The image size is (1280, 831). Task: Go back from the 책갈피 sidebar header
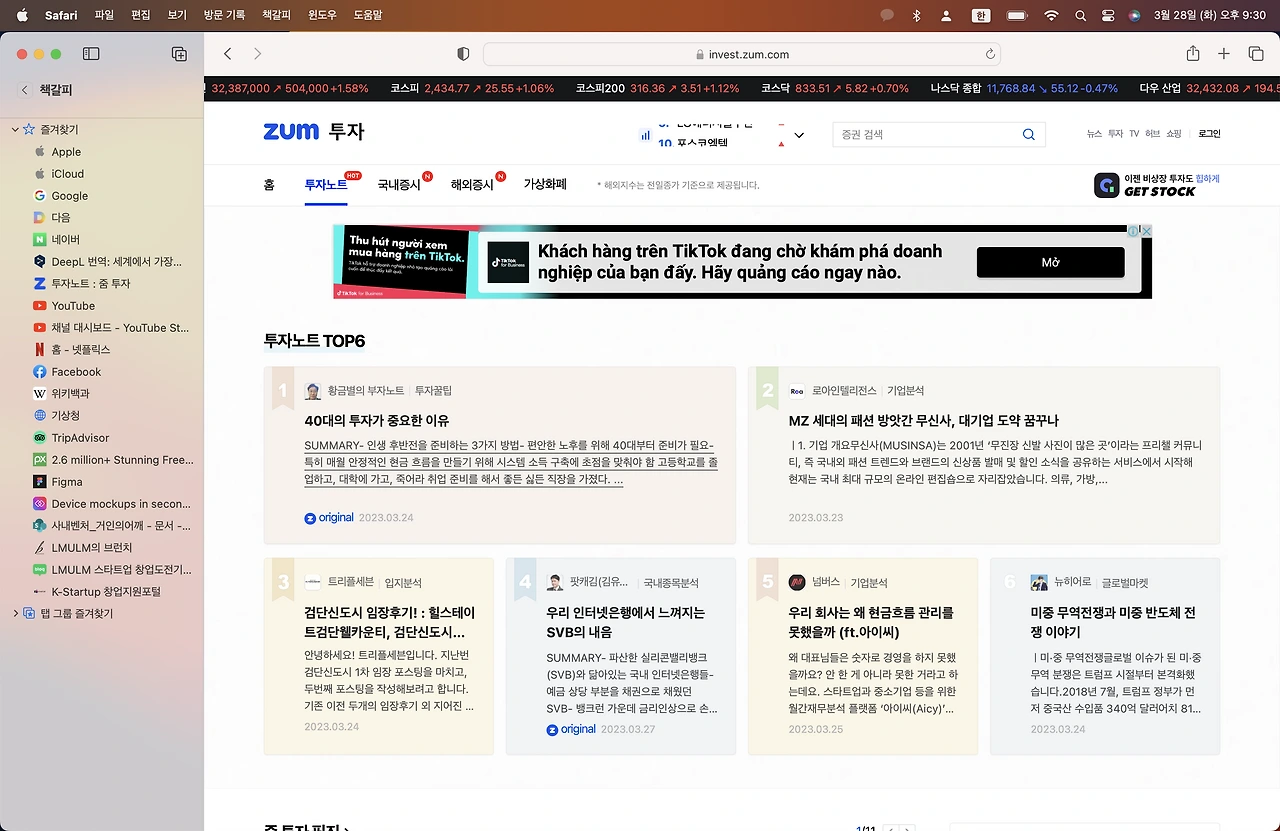click(x=25, y=90)
